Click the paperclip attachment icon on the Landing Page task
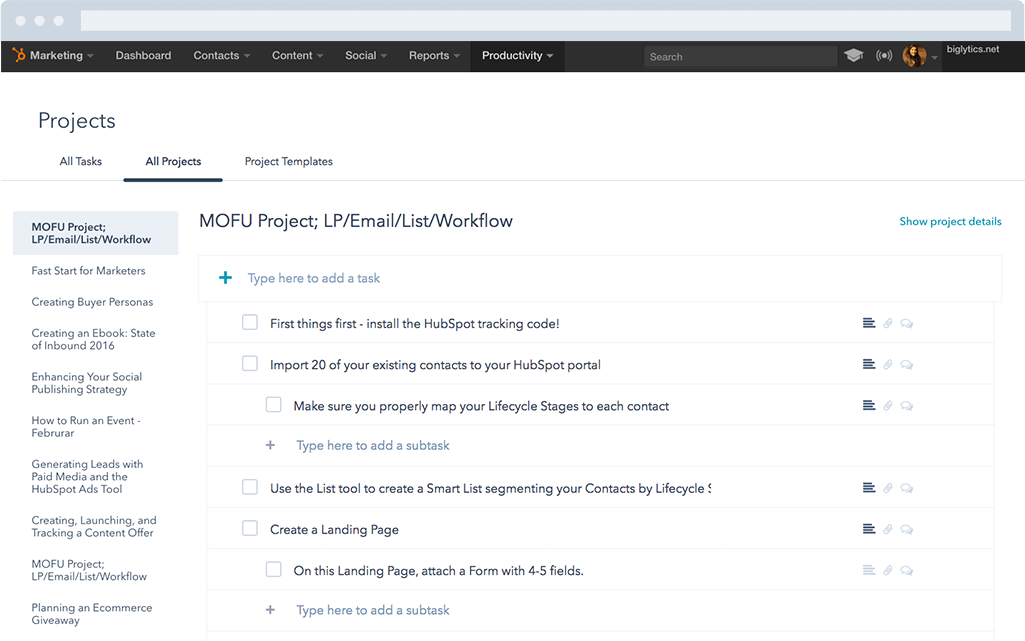 tap(888, 529)
